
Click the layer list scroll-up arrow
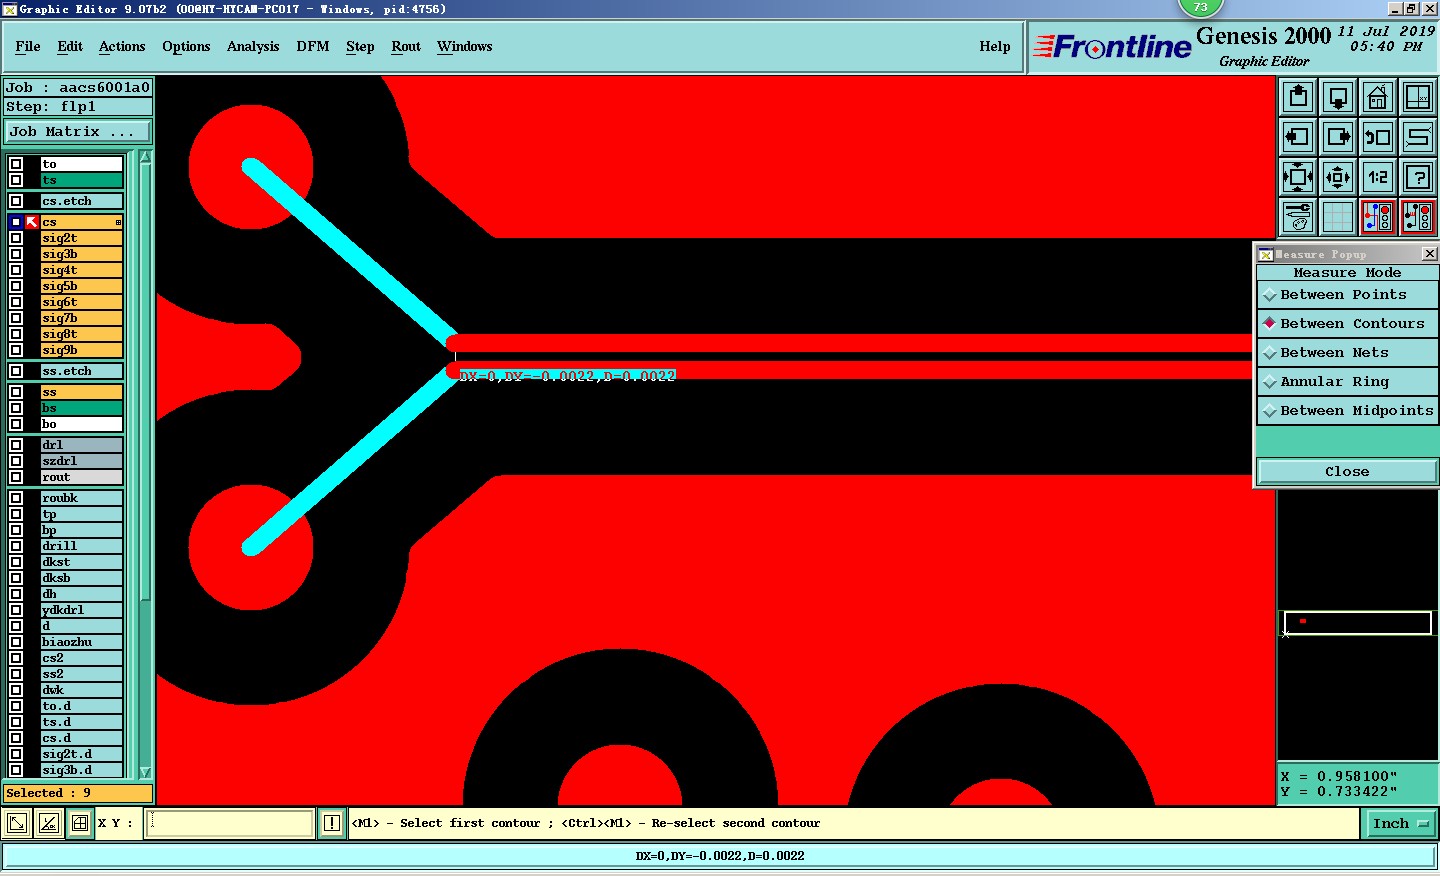pyautogui.click(x=145, y=157)
